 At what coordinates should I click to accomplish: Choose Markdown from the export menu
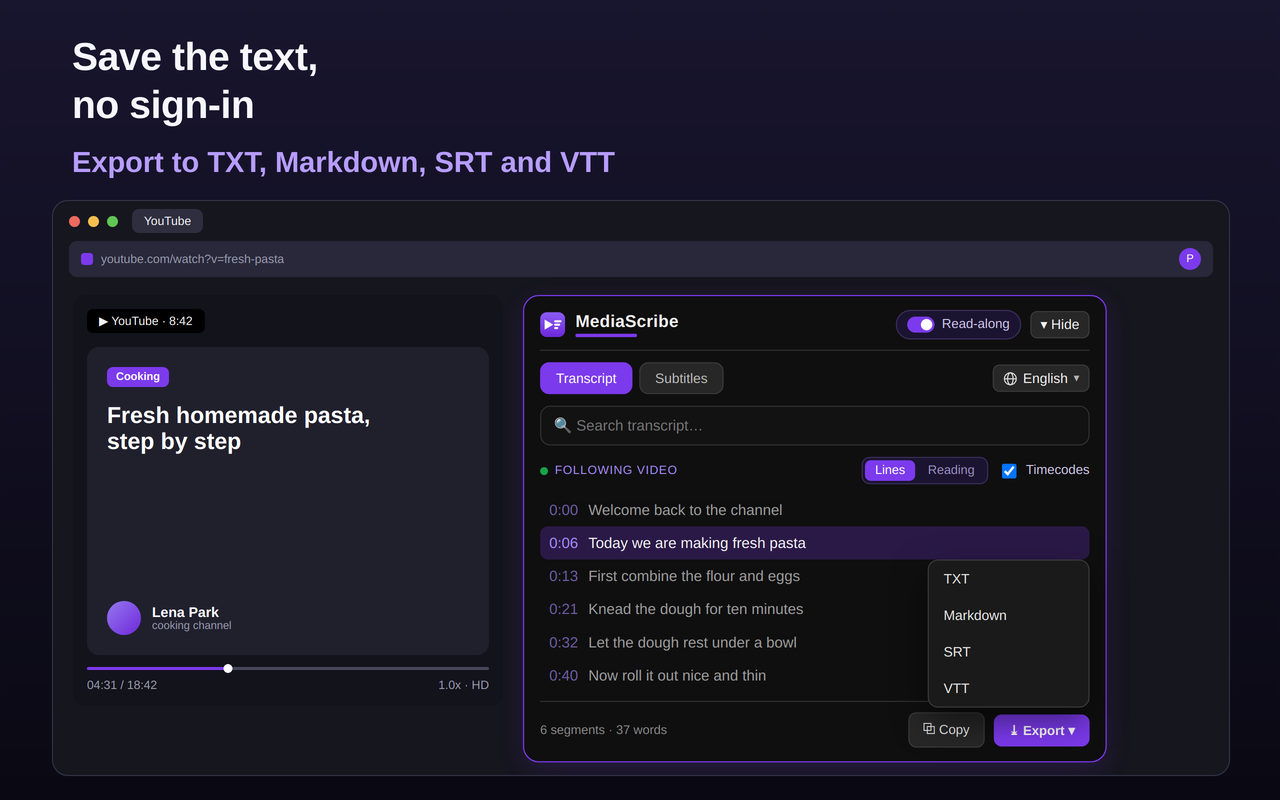pyautogui.click(x=1008, y=615)
